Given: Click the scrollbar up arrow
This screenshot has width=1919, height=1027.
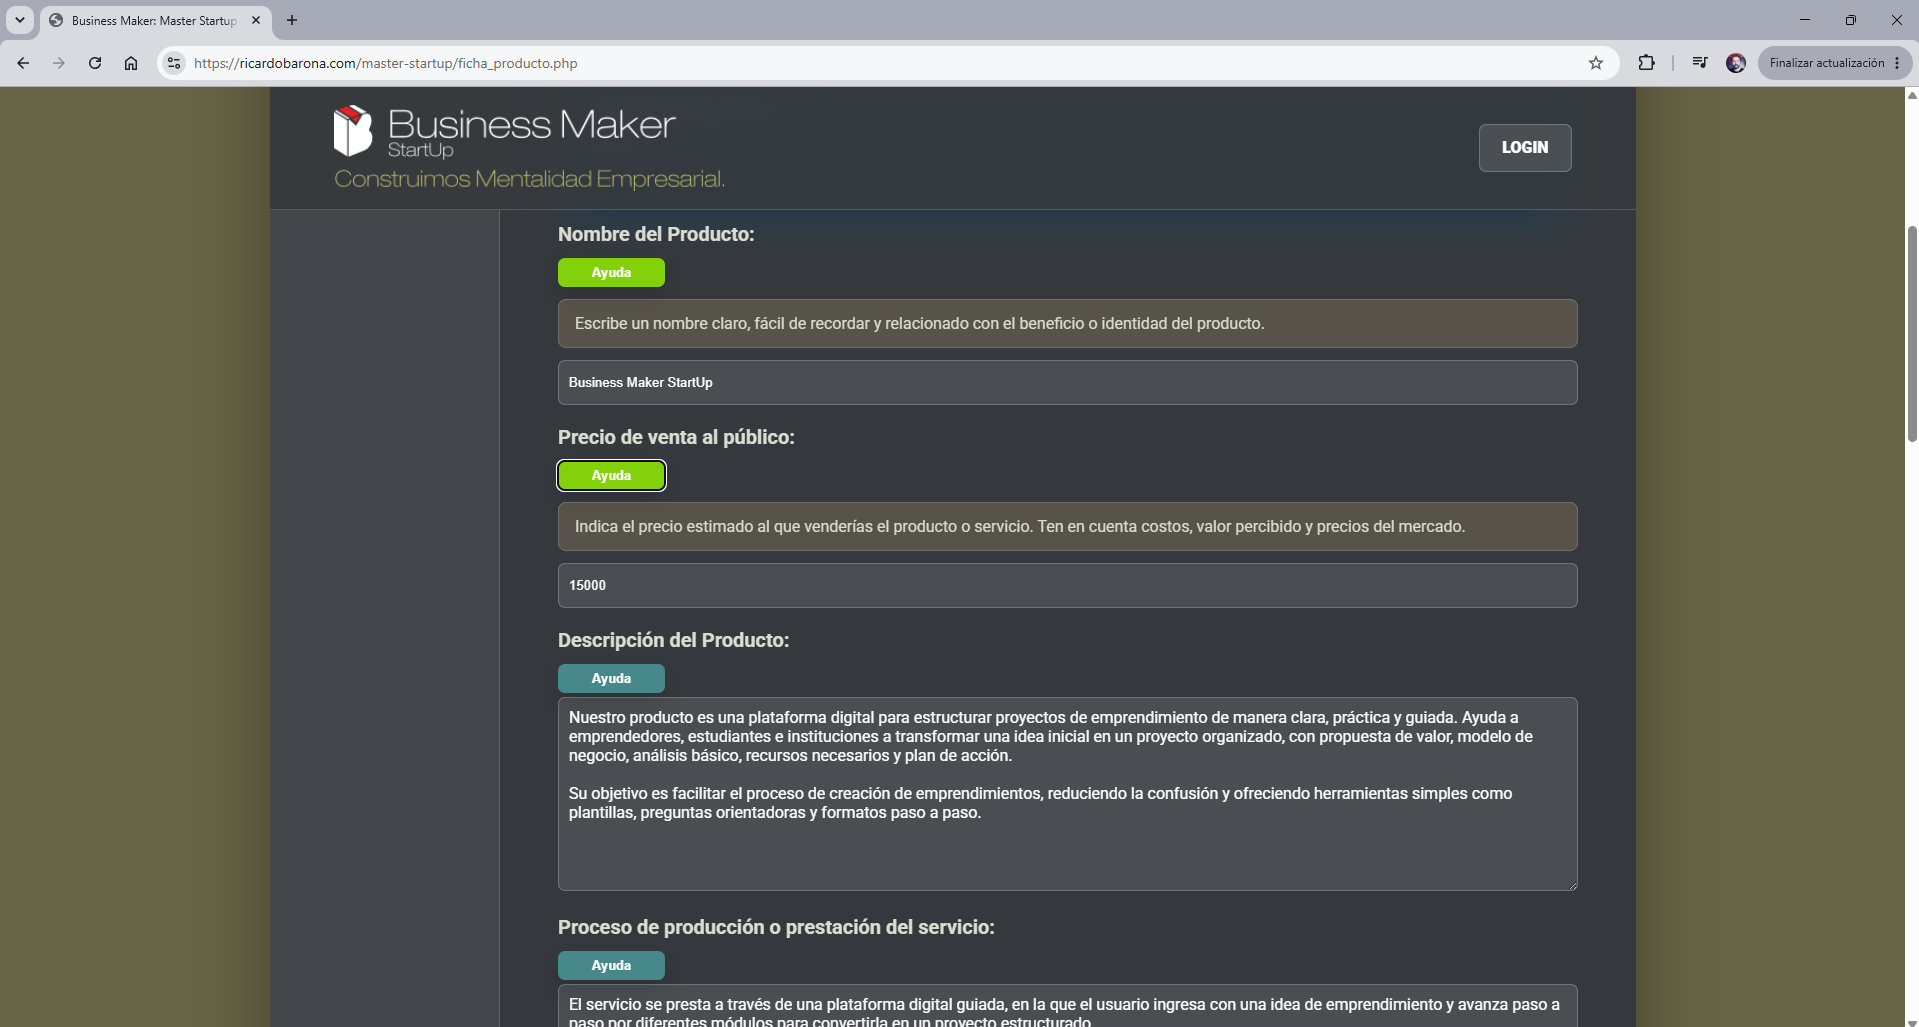Looking at the screenshot, I should [1912, 95].
